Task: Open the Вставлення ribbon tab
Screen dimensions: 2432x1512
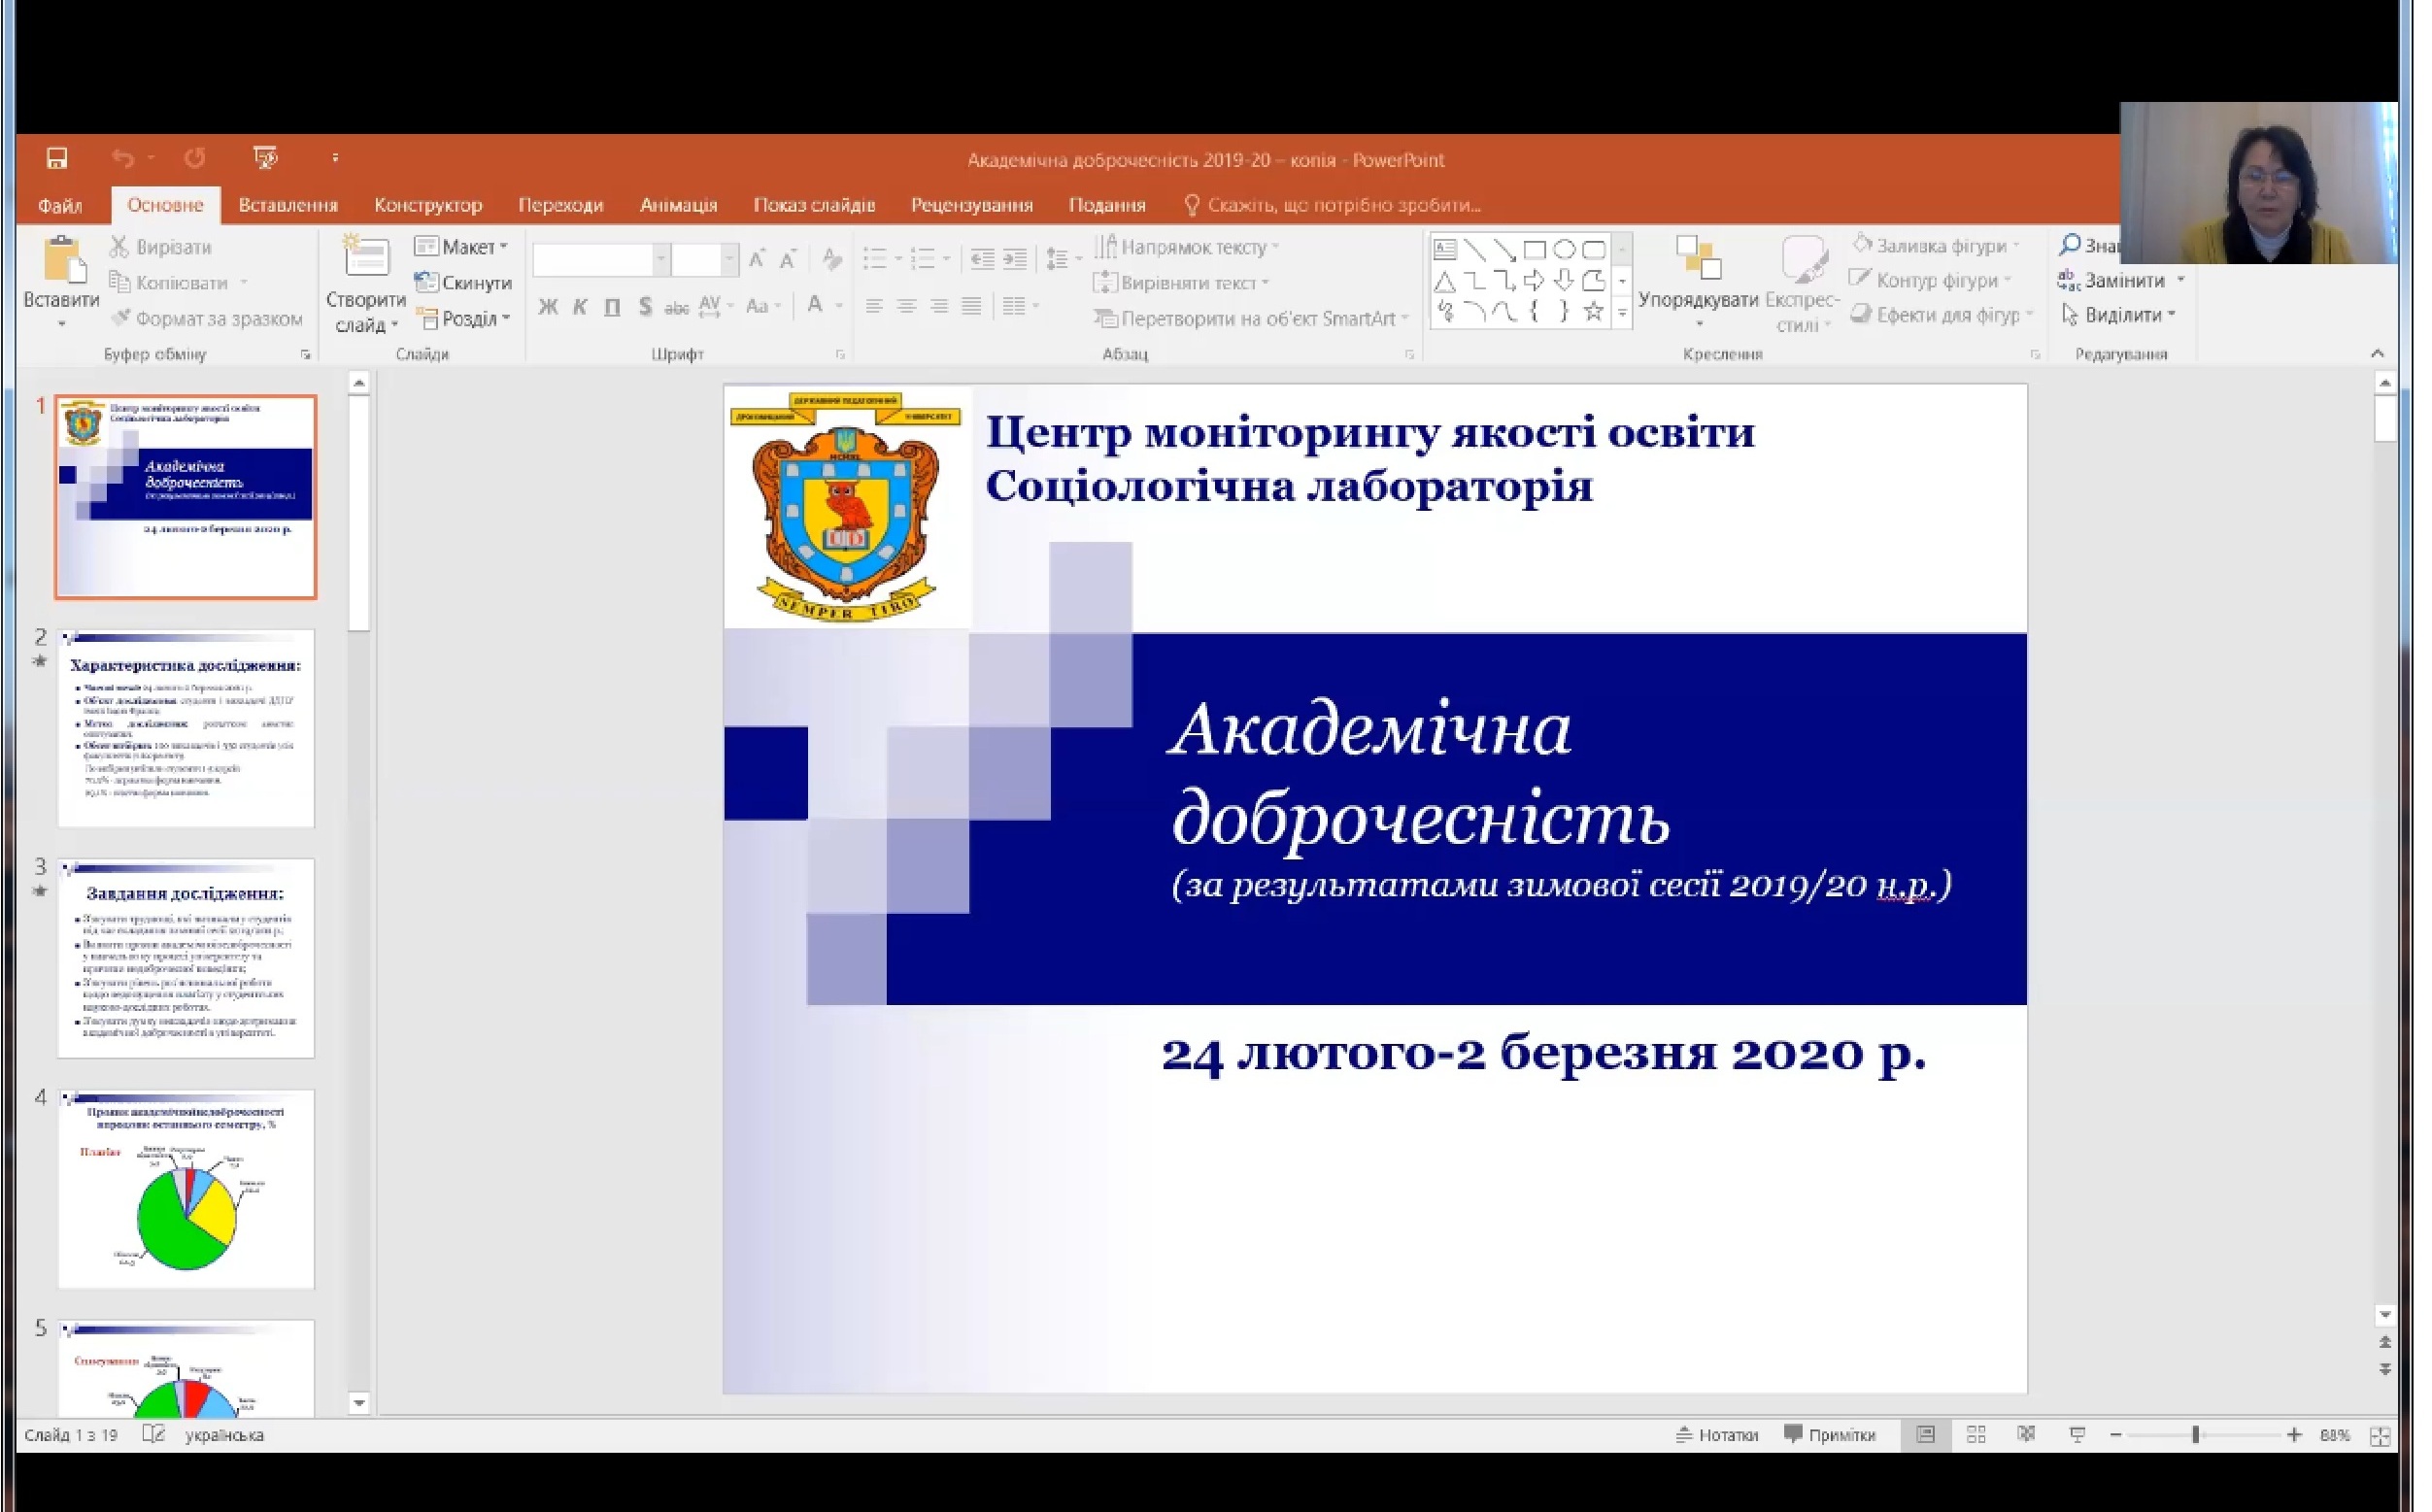Action: (x=288, y=205)
